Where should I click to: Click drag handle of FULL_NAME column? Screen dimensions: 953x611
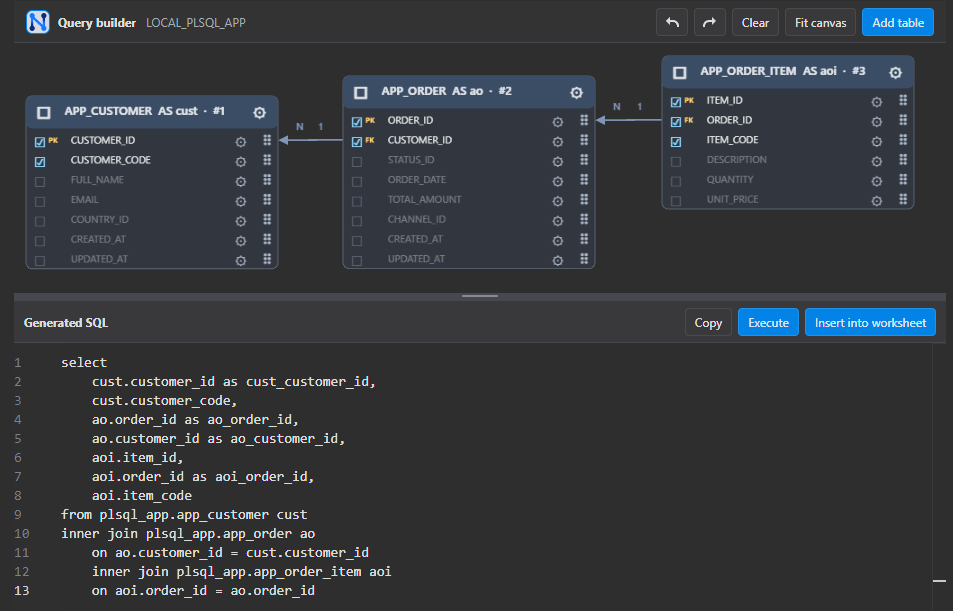[x=267, y=180]
